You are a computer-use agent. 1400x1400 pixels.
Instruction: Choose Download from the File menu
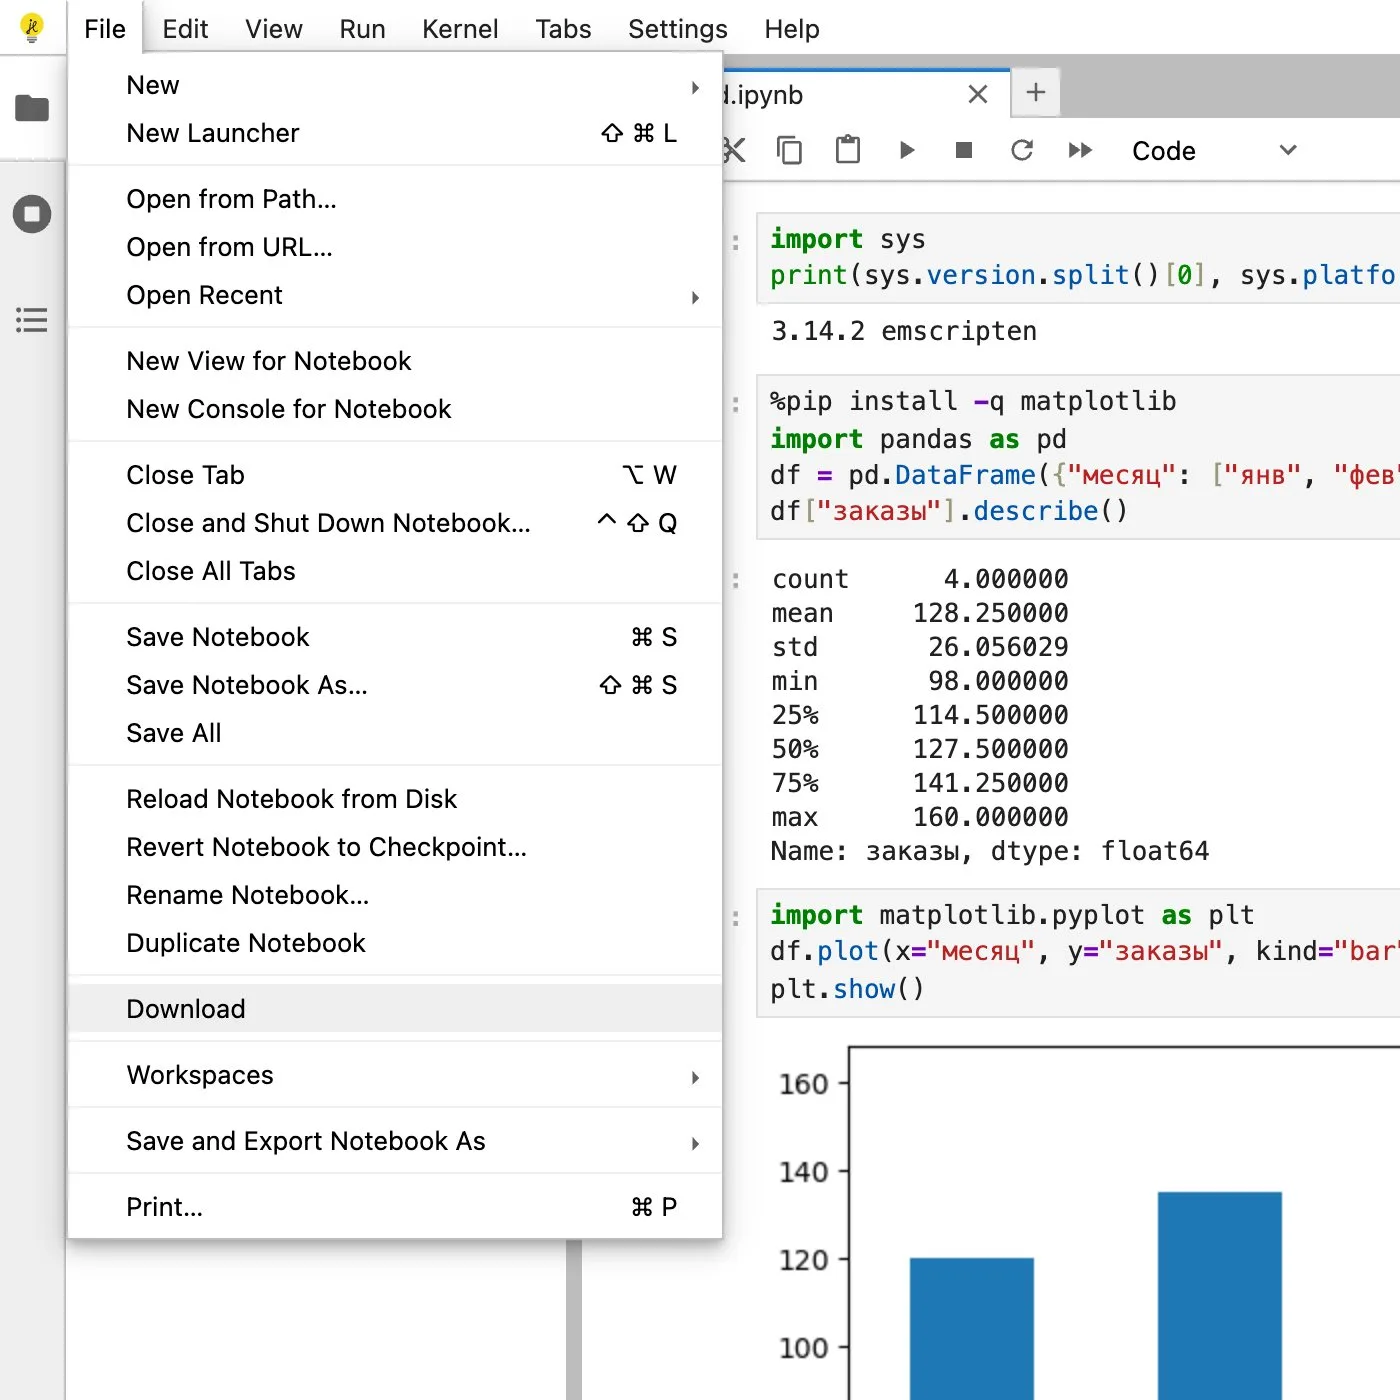tap(395, 1010)
